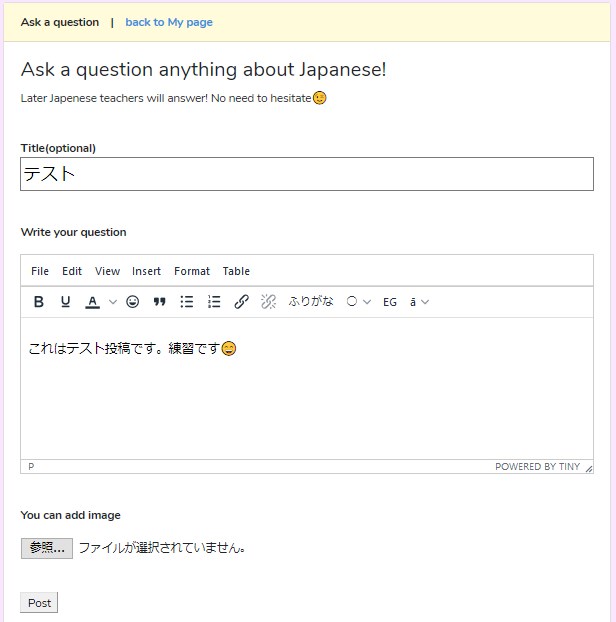
Task: Click the Title input field
Action: point(307,174)
